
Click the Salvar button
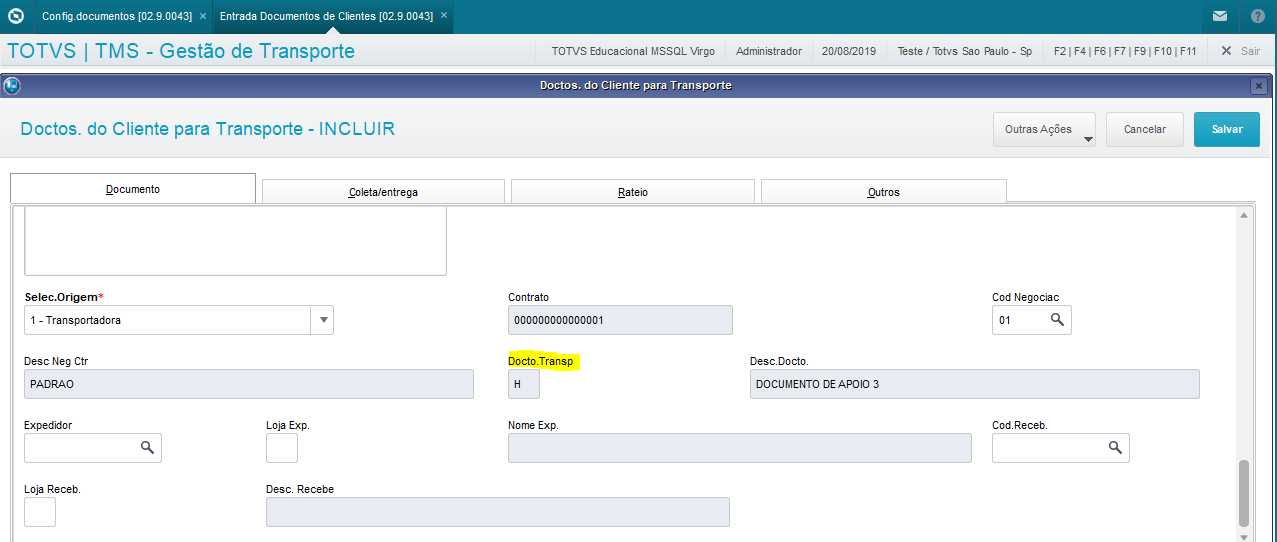pyautogui.click(x=1227, y=129)
